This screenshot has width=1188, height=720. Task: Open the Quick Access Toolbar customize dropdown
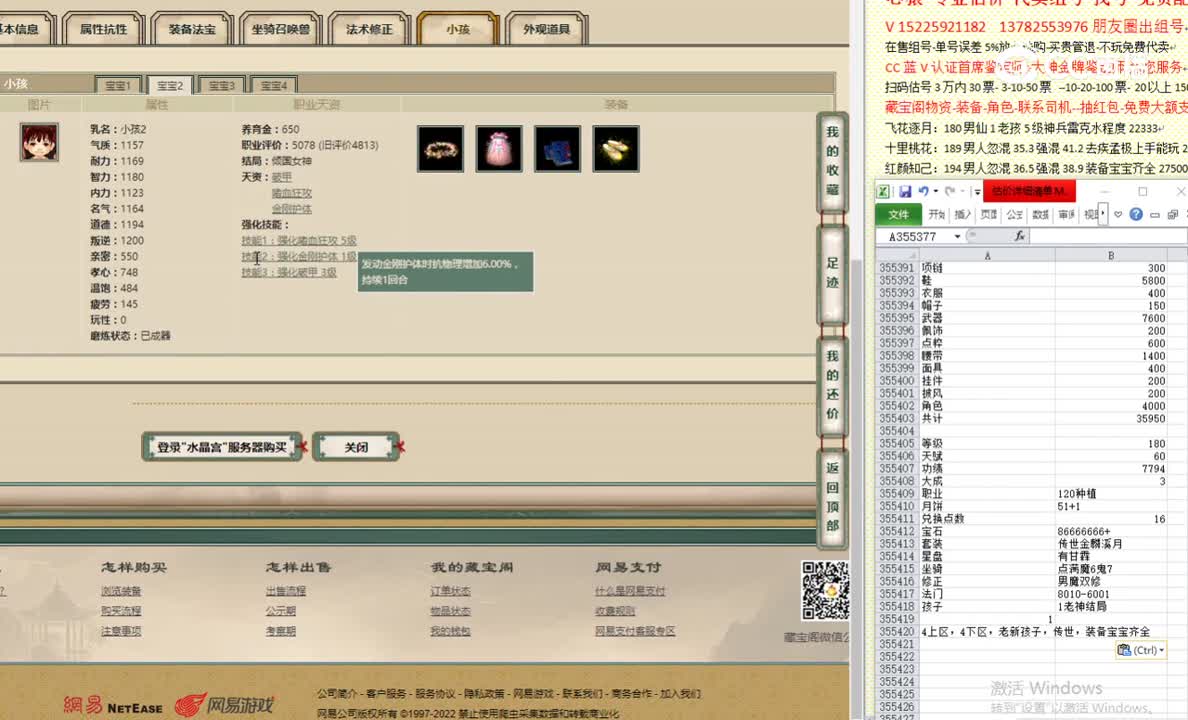click(x=976, y=192)
